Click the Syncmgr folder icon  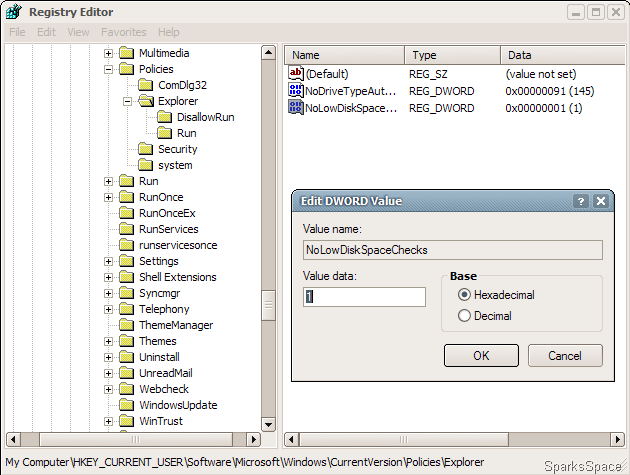pos(127,293)
